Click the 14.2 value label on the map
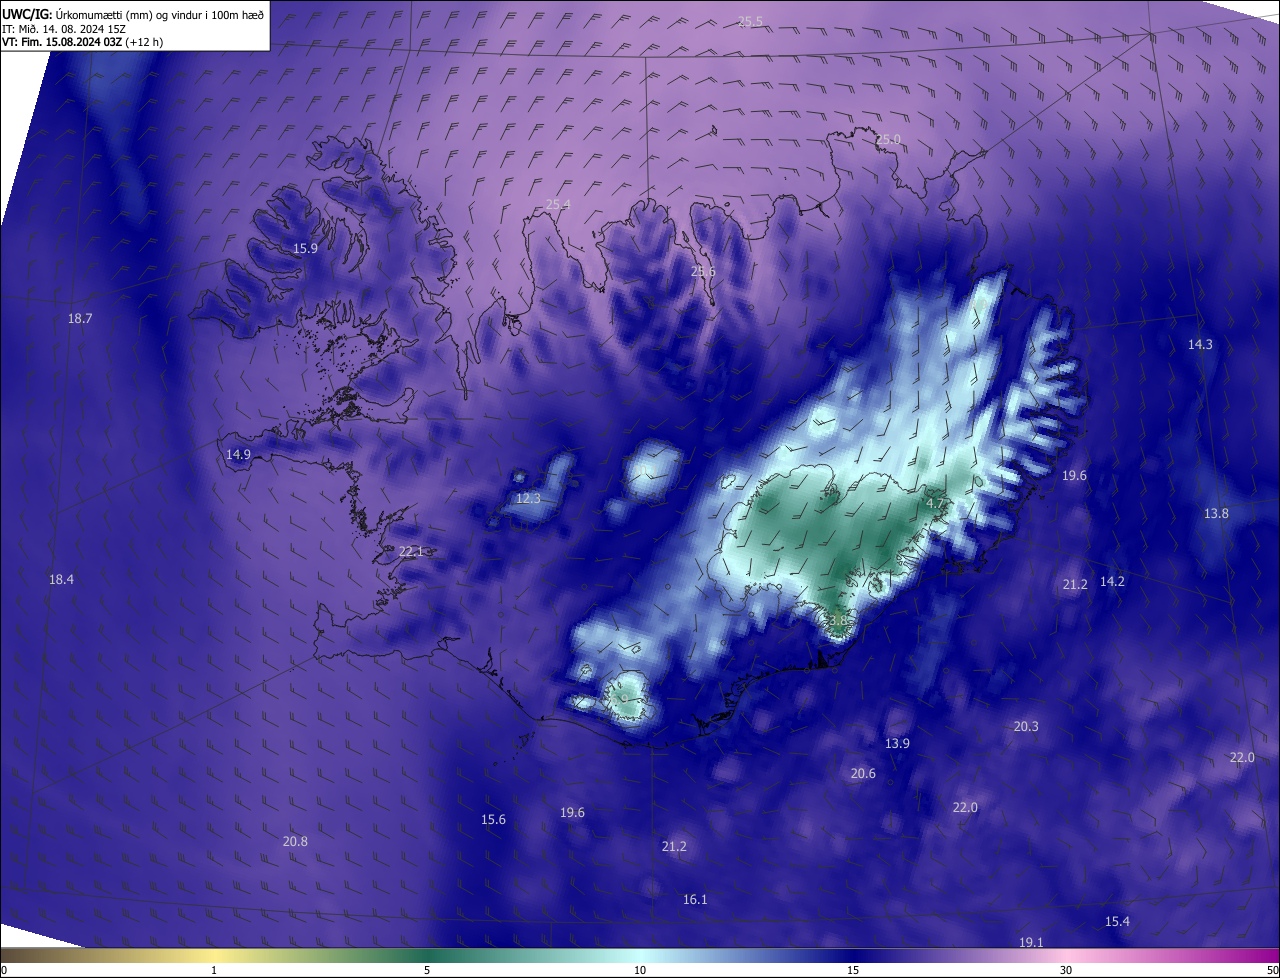The height and width of the screenshot is (978, 1280). 1112,582
